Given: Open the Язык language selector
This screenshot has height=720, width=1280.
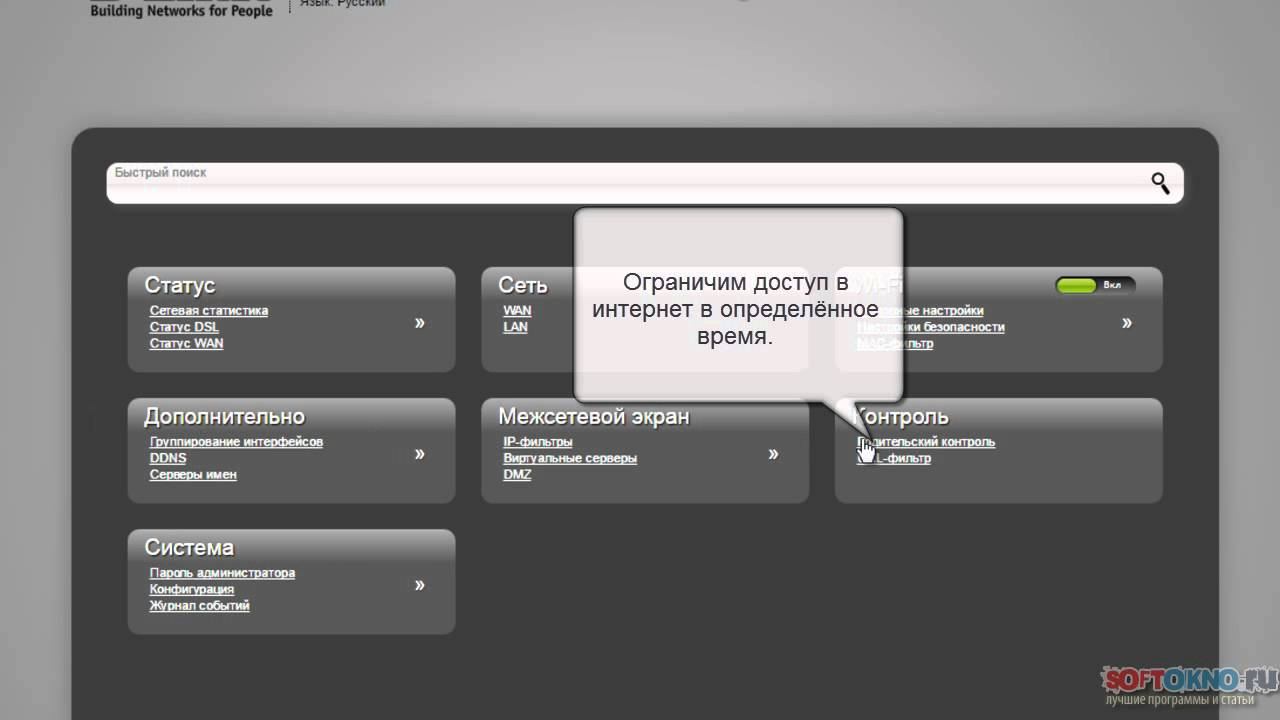Looking at the screenshot, I should pyautogui.click(x=342, y=3).
